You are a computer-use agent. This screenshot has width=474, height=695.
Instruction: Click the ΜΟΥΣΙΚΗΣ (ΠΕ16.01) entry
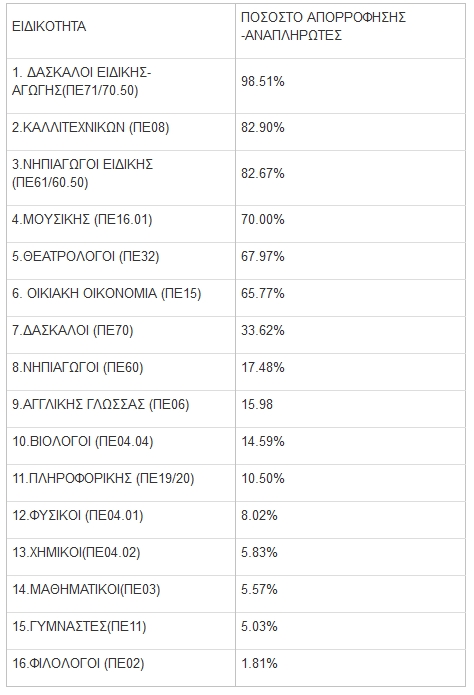pos(82,219)
